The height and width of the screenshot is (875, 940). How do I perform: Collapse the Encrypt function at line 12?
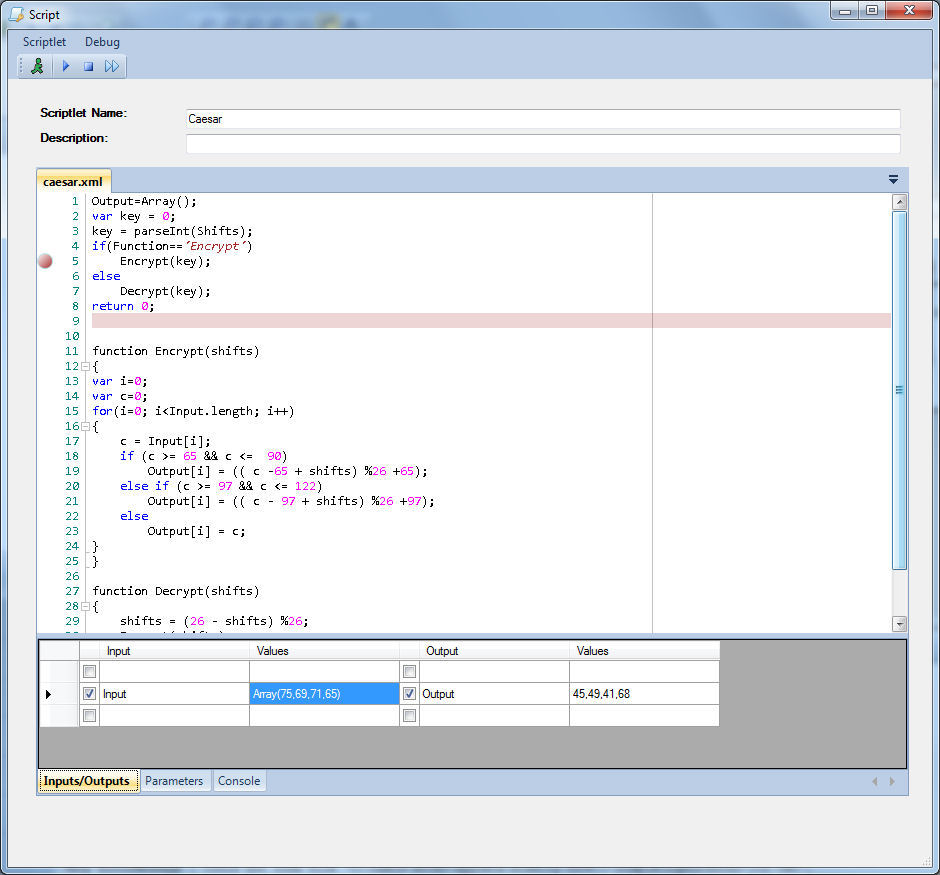pos(86,367)
